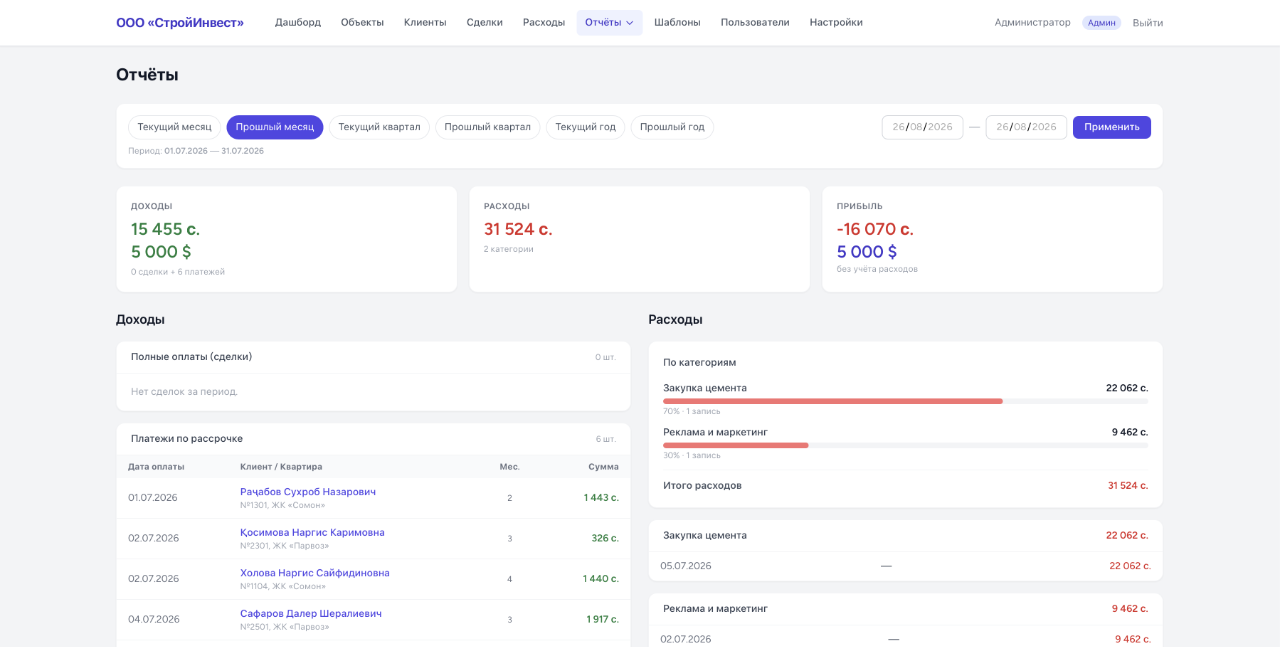Go to the Дашборд menu item

(x=298, y=22)
